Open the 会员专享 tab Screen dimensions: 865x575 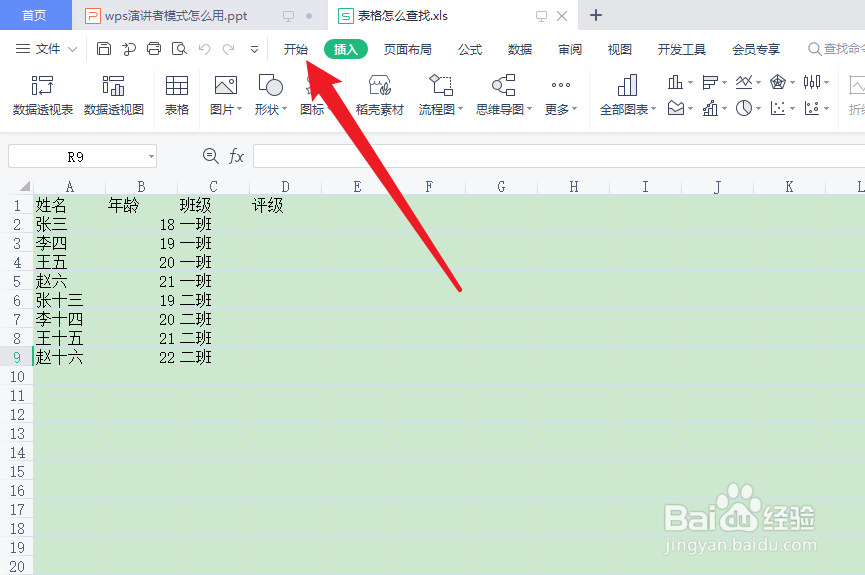coord(756,49)
